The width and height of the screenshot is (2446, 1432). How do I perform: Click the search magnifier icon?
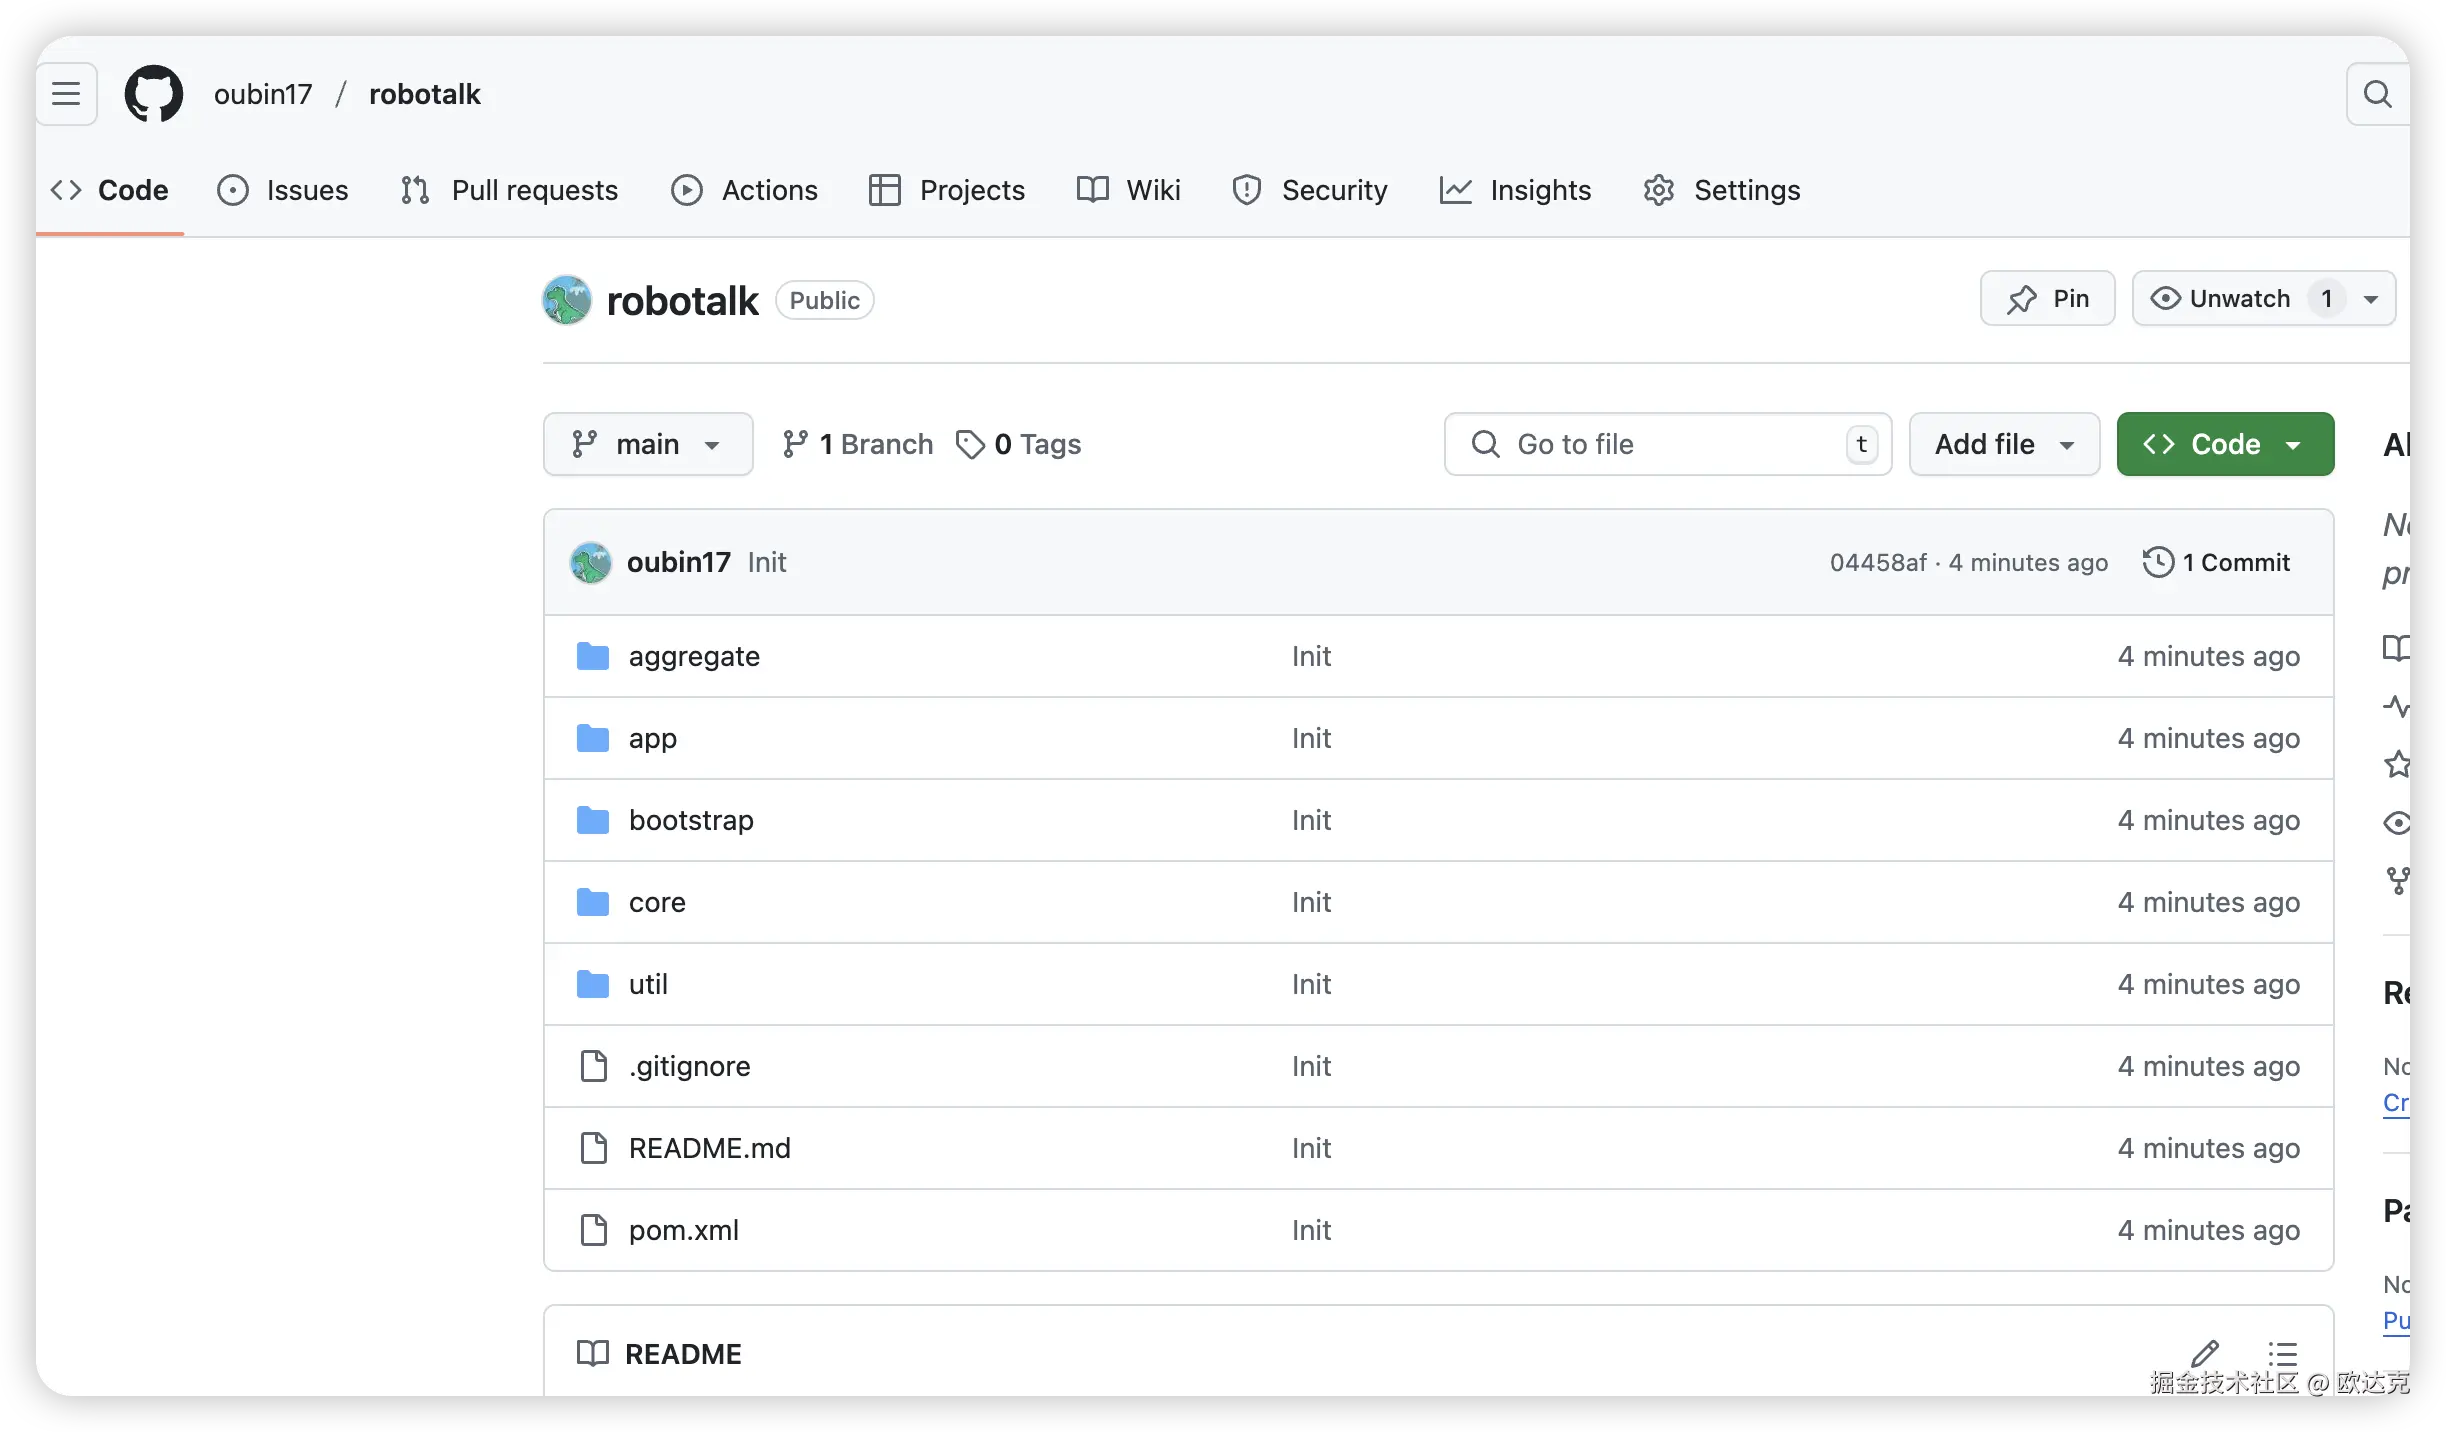click(x=2376, y=94)
